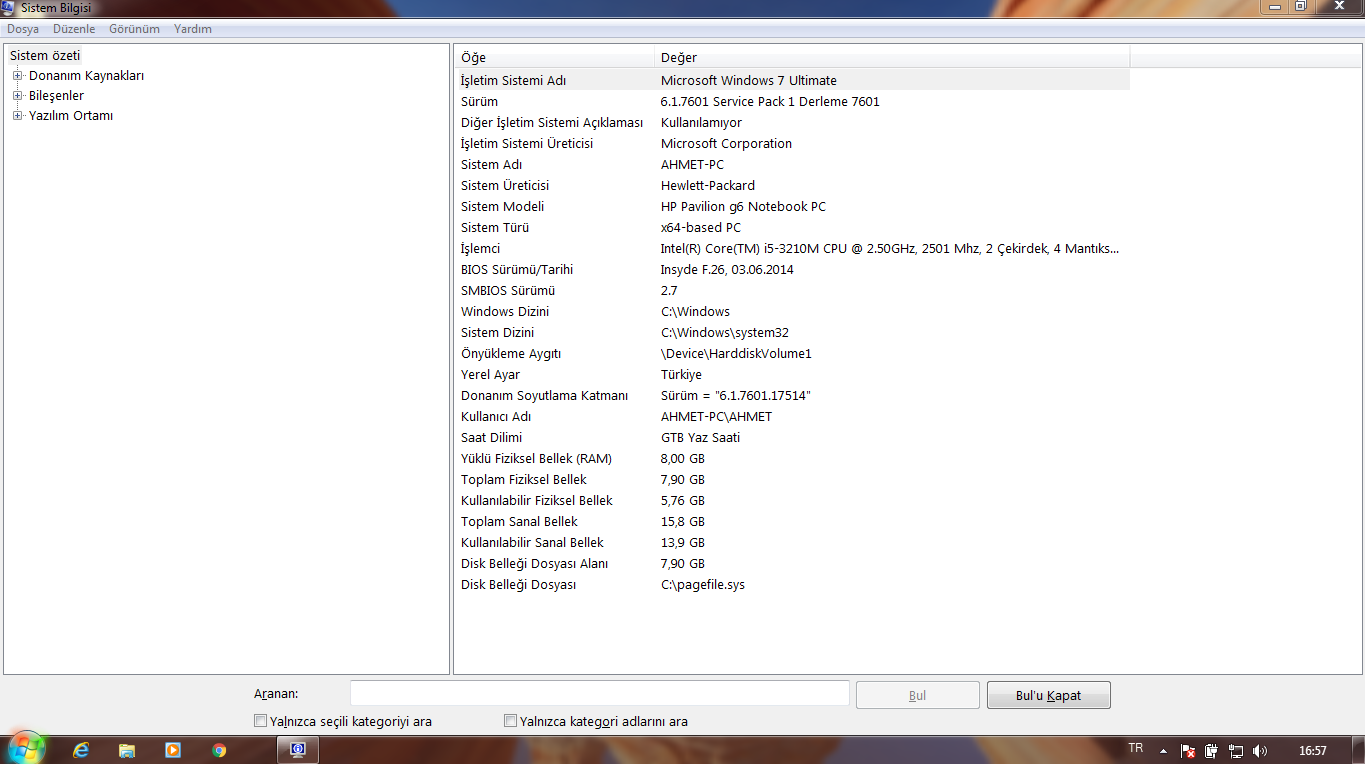Select the Bileşenler tree item
The width and height of the screenshot is (1365, 764).
57,96
